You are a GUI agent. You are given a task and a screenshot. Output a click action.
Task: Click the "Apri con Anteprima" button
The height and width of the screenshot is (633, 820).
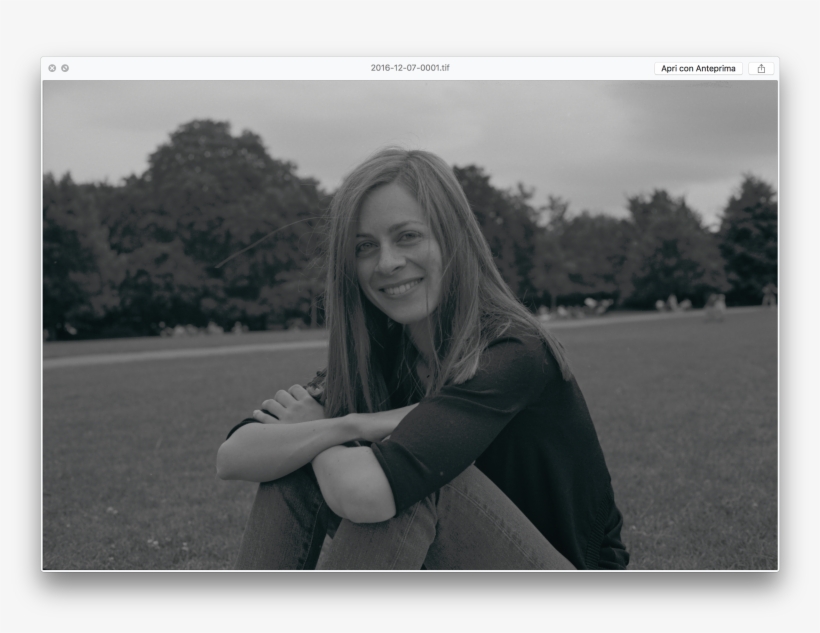coord(698,68)
